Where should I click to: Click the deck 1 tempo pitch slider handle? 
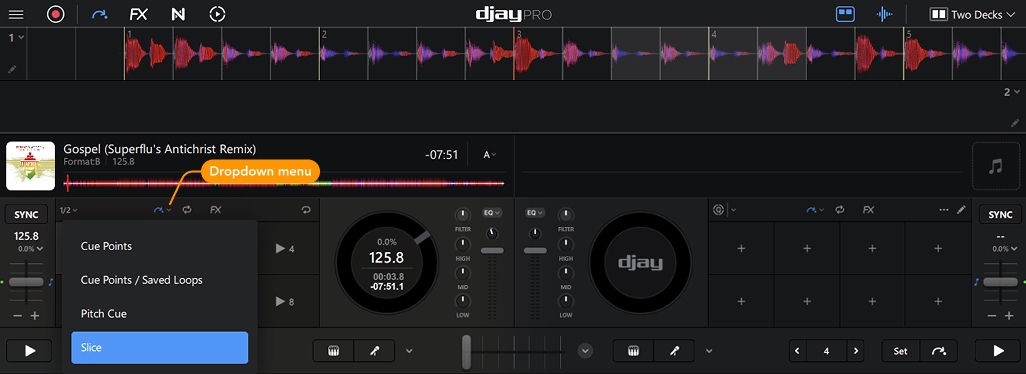(26, 282)
